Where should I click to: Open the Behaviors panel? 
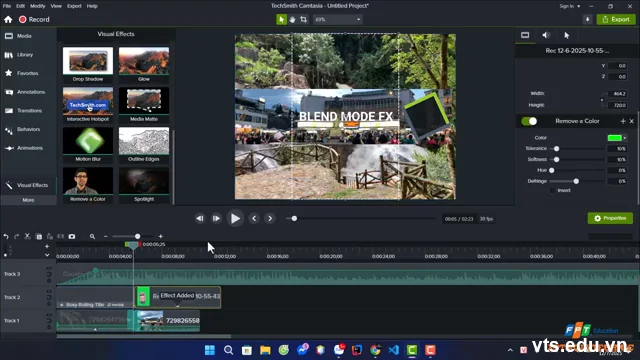click(22, 129)
